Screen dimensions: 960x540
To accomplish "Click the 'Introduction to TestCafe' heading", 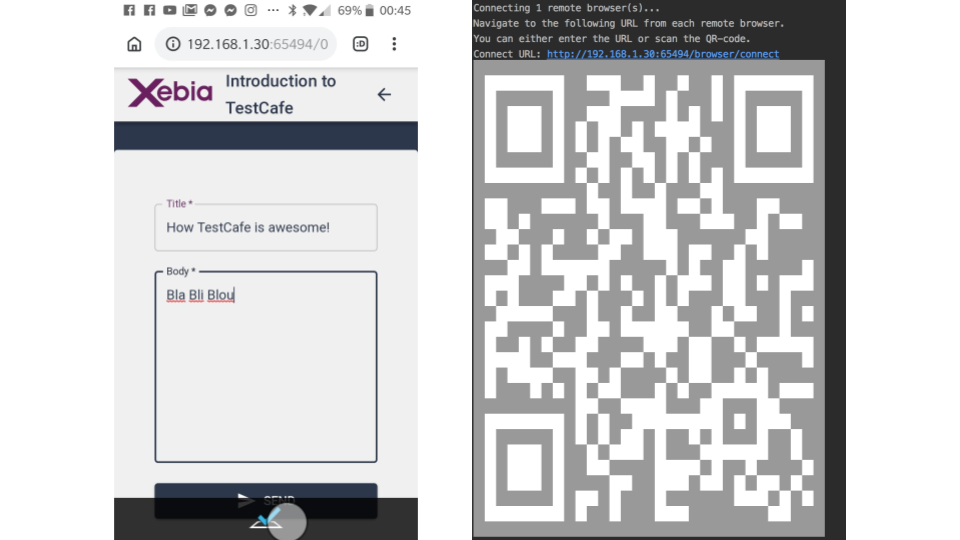I will [280, 94].
